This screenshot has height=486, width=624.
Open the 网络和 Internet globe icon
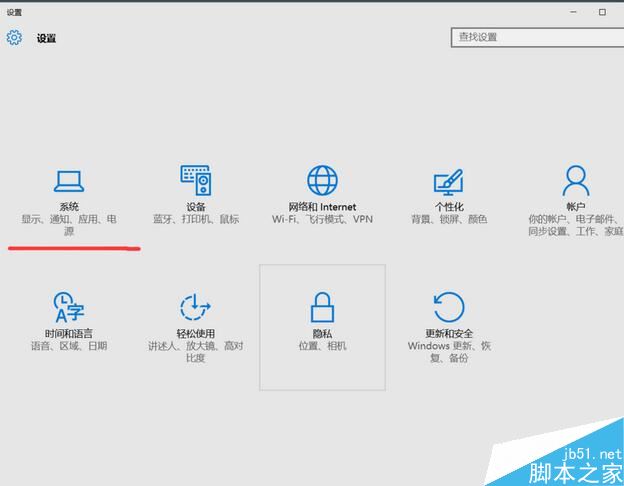point(322,180)
